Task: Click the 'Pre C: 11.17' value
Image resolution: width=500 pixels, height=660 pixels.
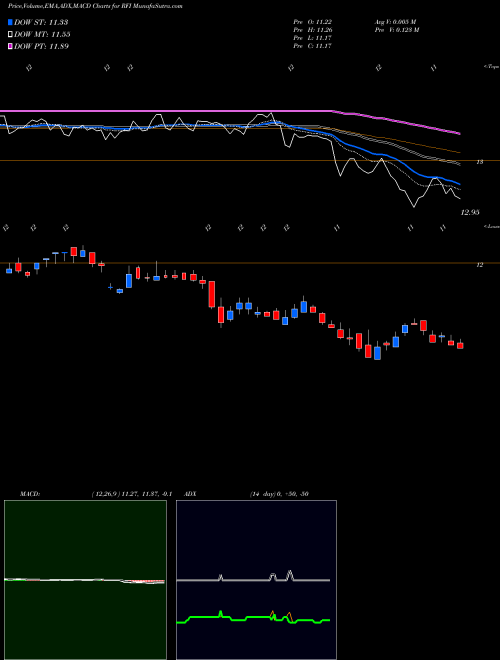Action: 312,46
